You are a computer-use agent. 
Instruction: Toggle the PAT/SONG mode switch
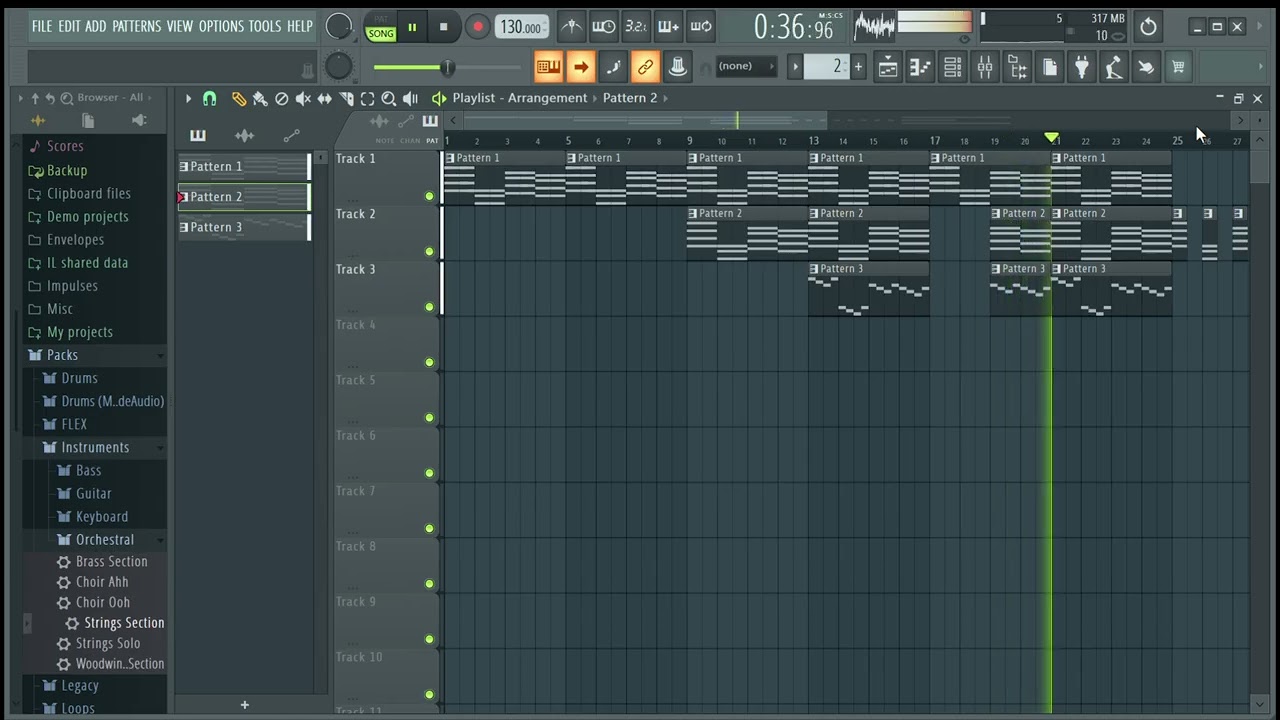click(381, 27)
